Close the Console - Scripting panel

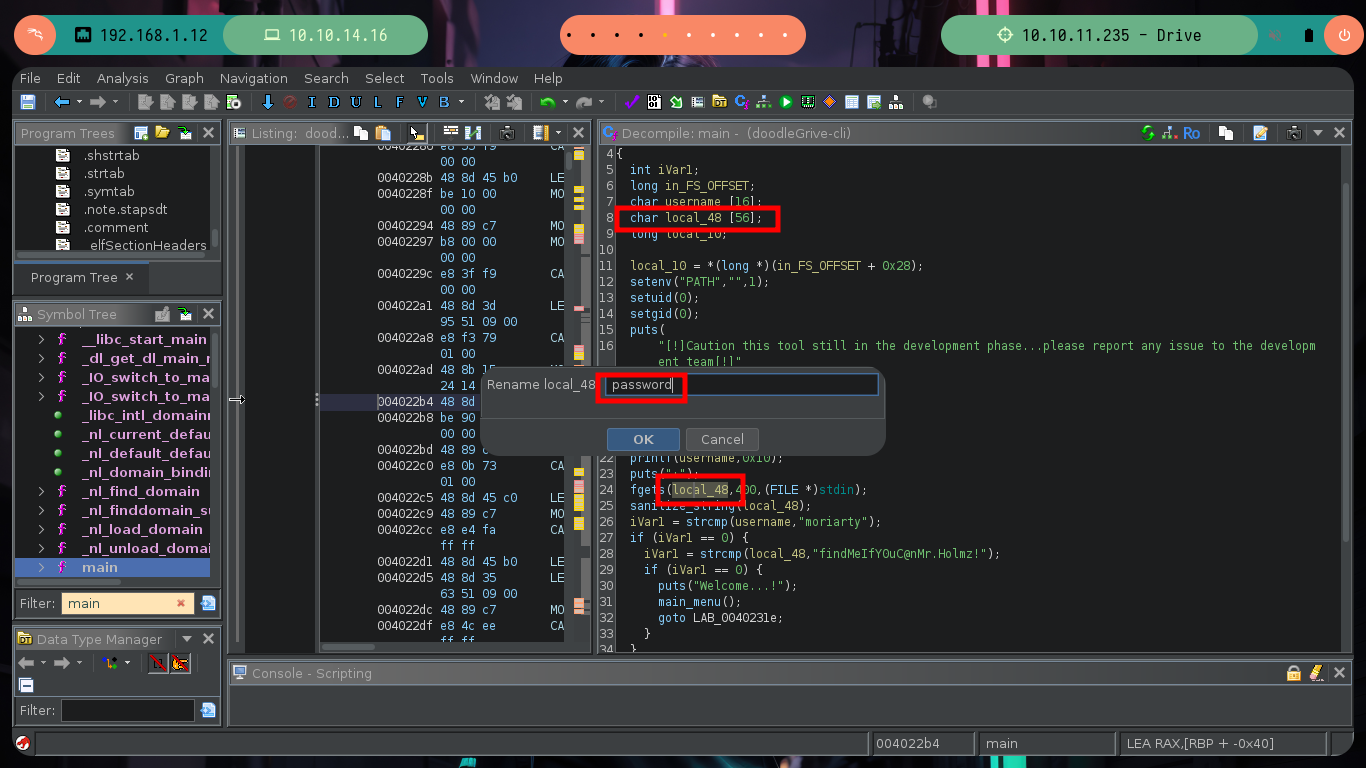[1339, 673]
